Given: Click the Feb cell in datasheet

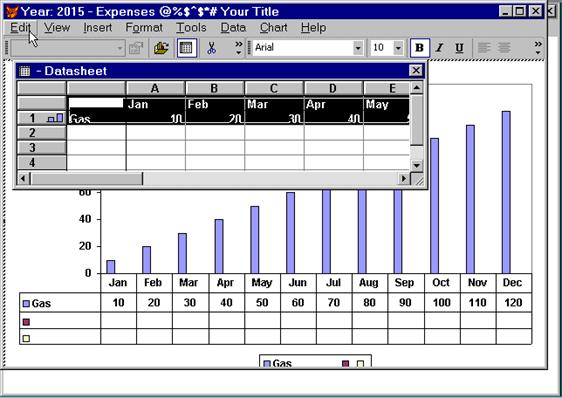Looking at the screenshot, I should click(215, 104).
